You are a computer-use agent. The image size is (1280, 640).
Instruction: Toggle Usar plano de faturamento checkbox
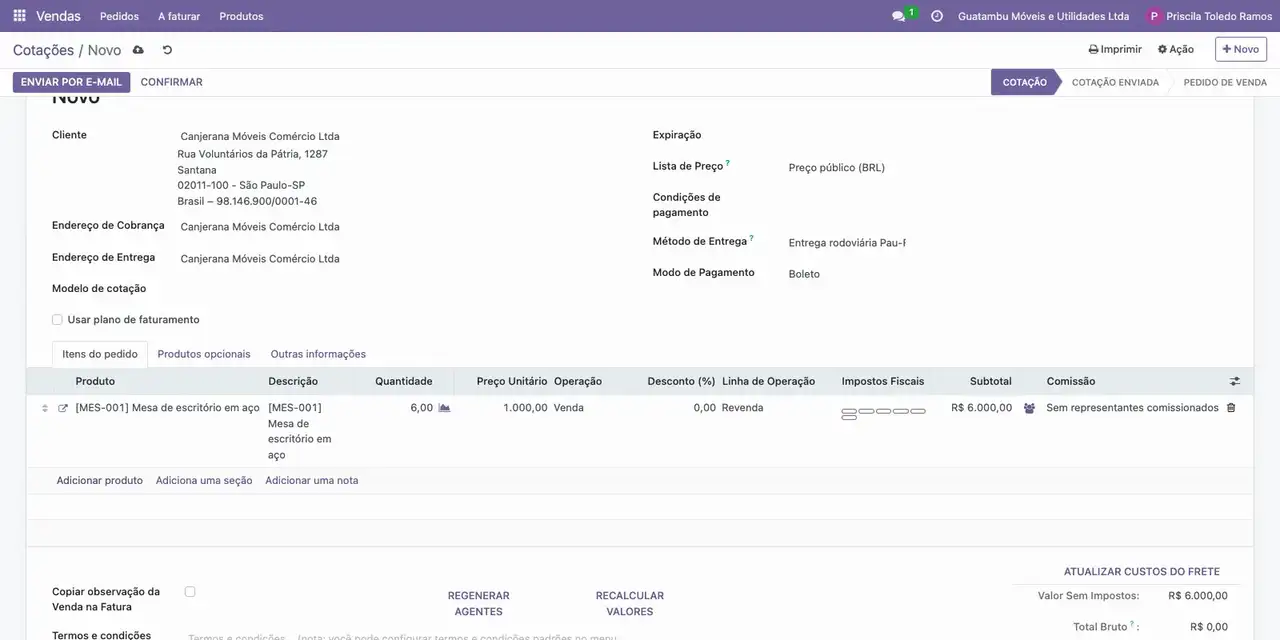57,320
